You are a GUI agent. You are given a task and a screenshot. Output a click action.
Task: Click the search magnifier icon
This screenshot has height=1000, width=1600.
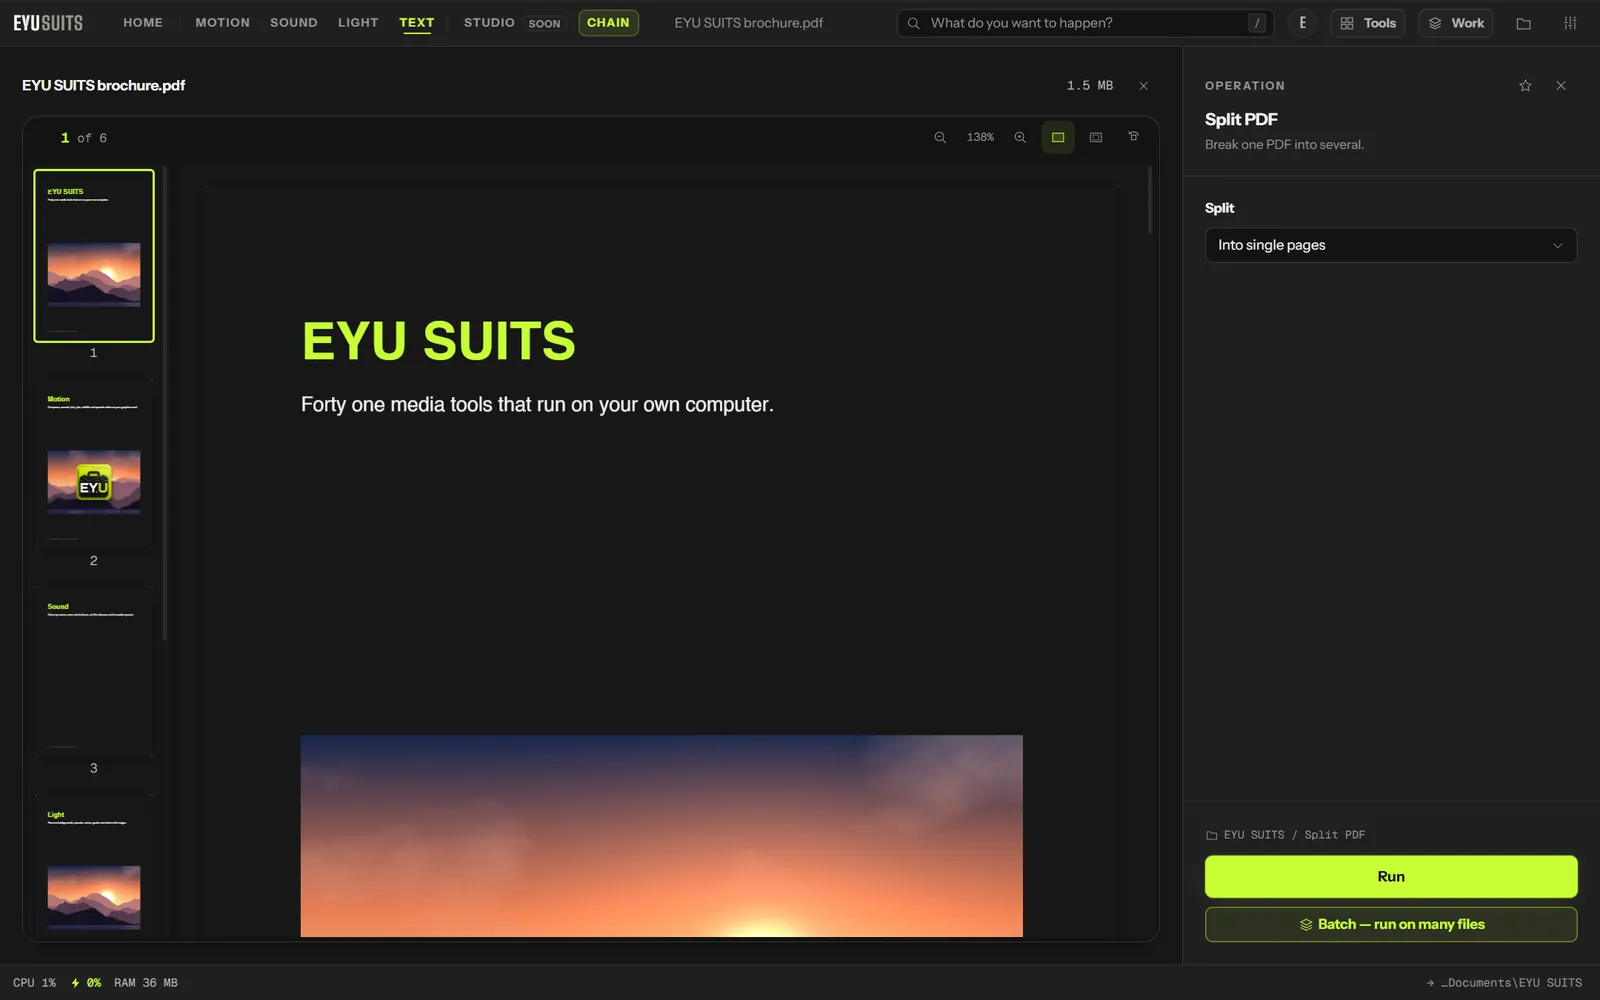(x=913, y=23)
